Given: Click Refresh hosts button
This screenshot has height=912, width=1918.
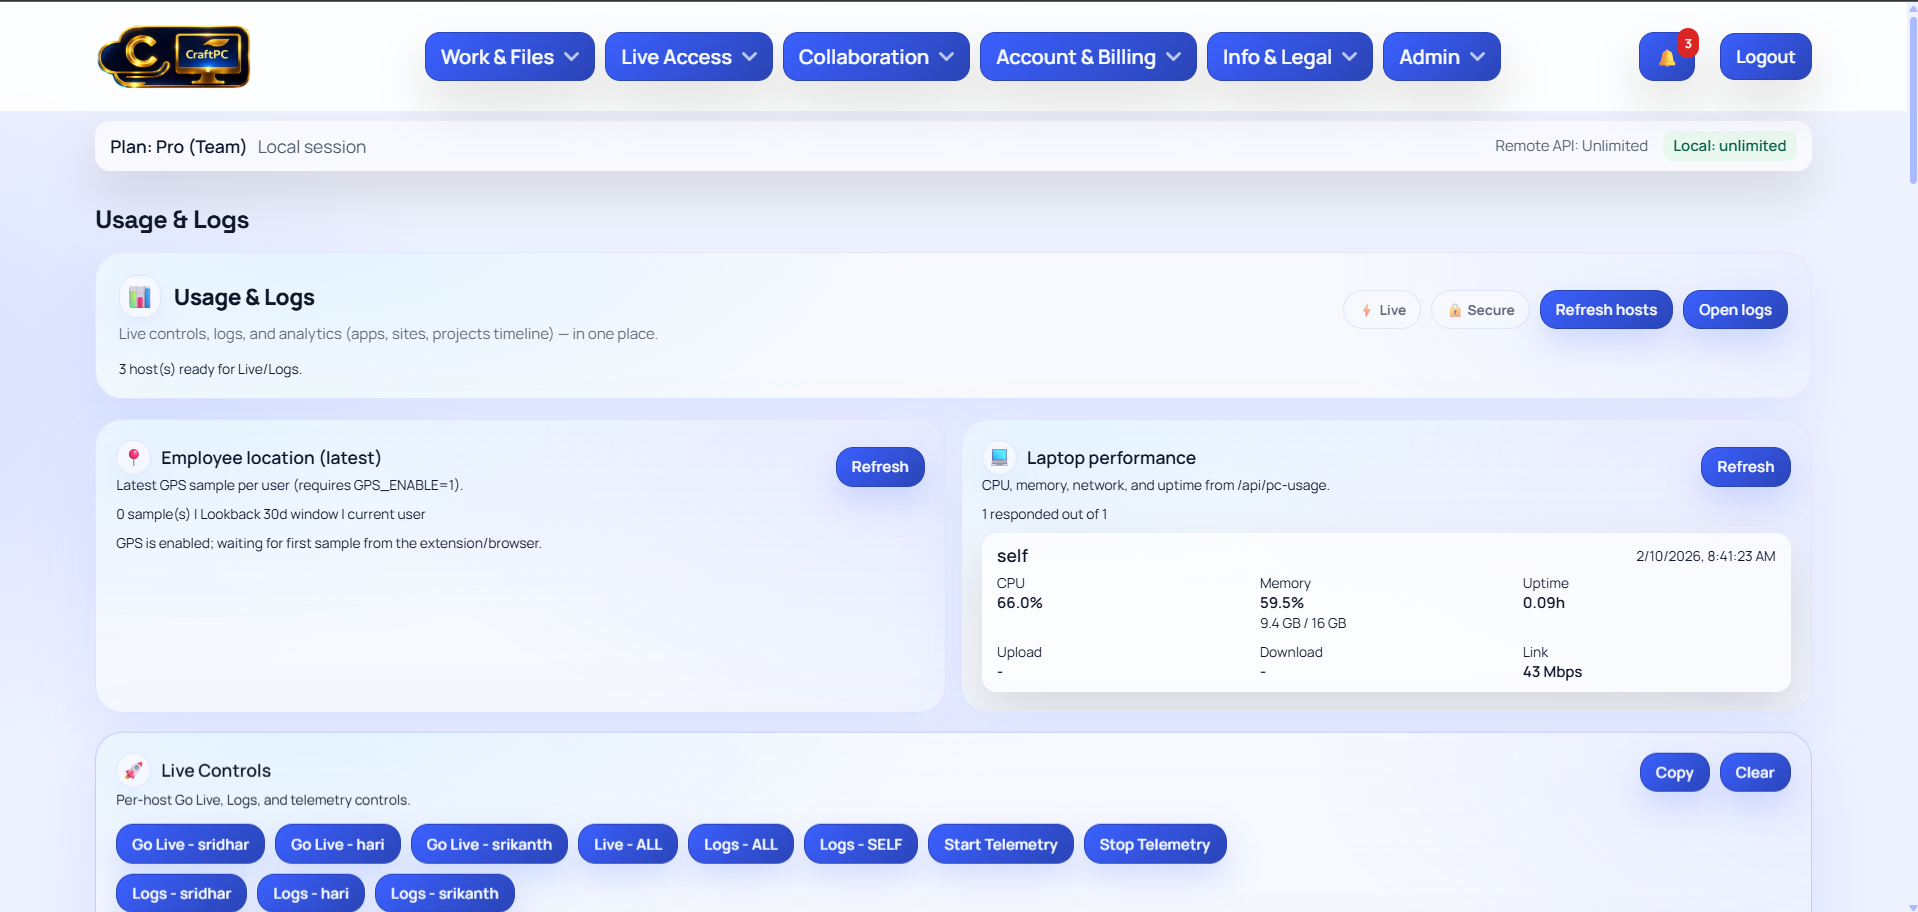Looking at the screenshot, I should [1606, 310].
